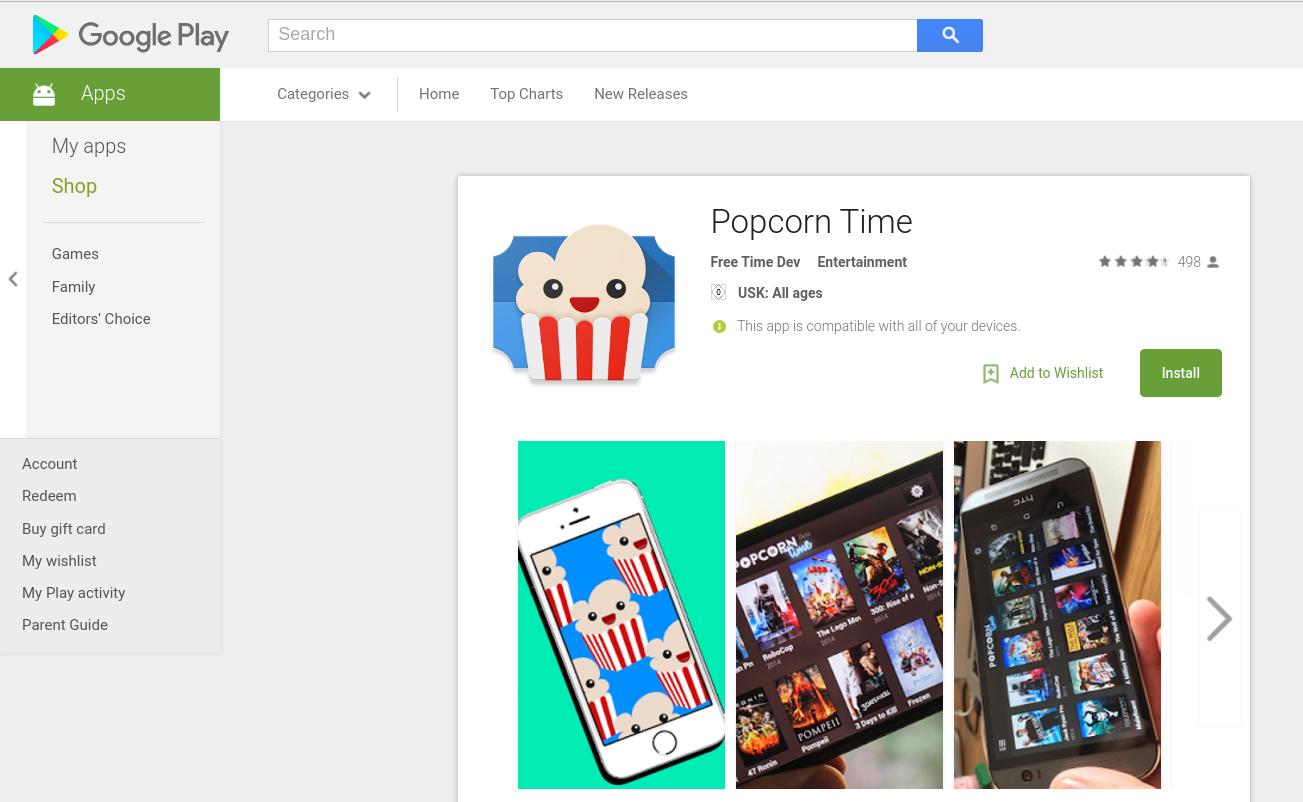Click the green Install button
Viewport: 1303px width, 802px height.
1180,373
